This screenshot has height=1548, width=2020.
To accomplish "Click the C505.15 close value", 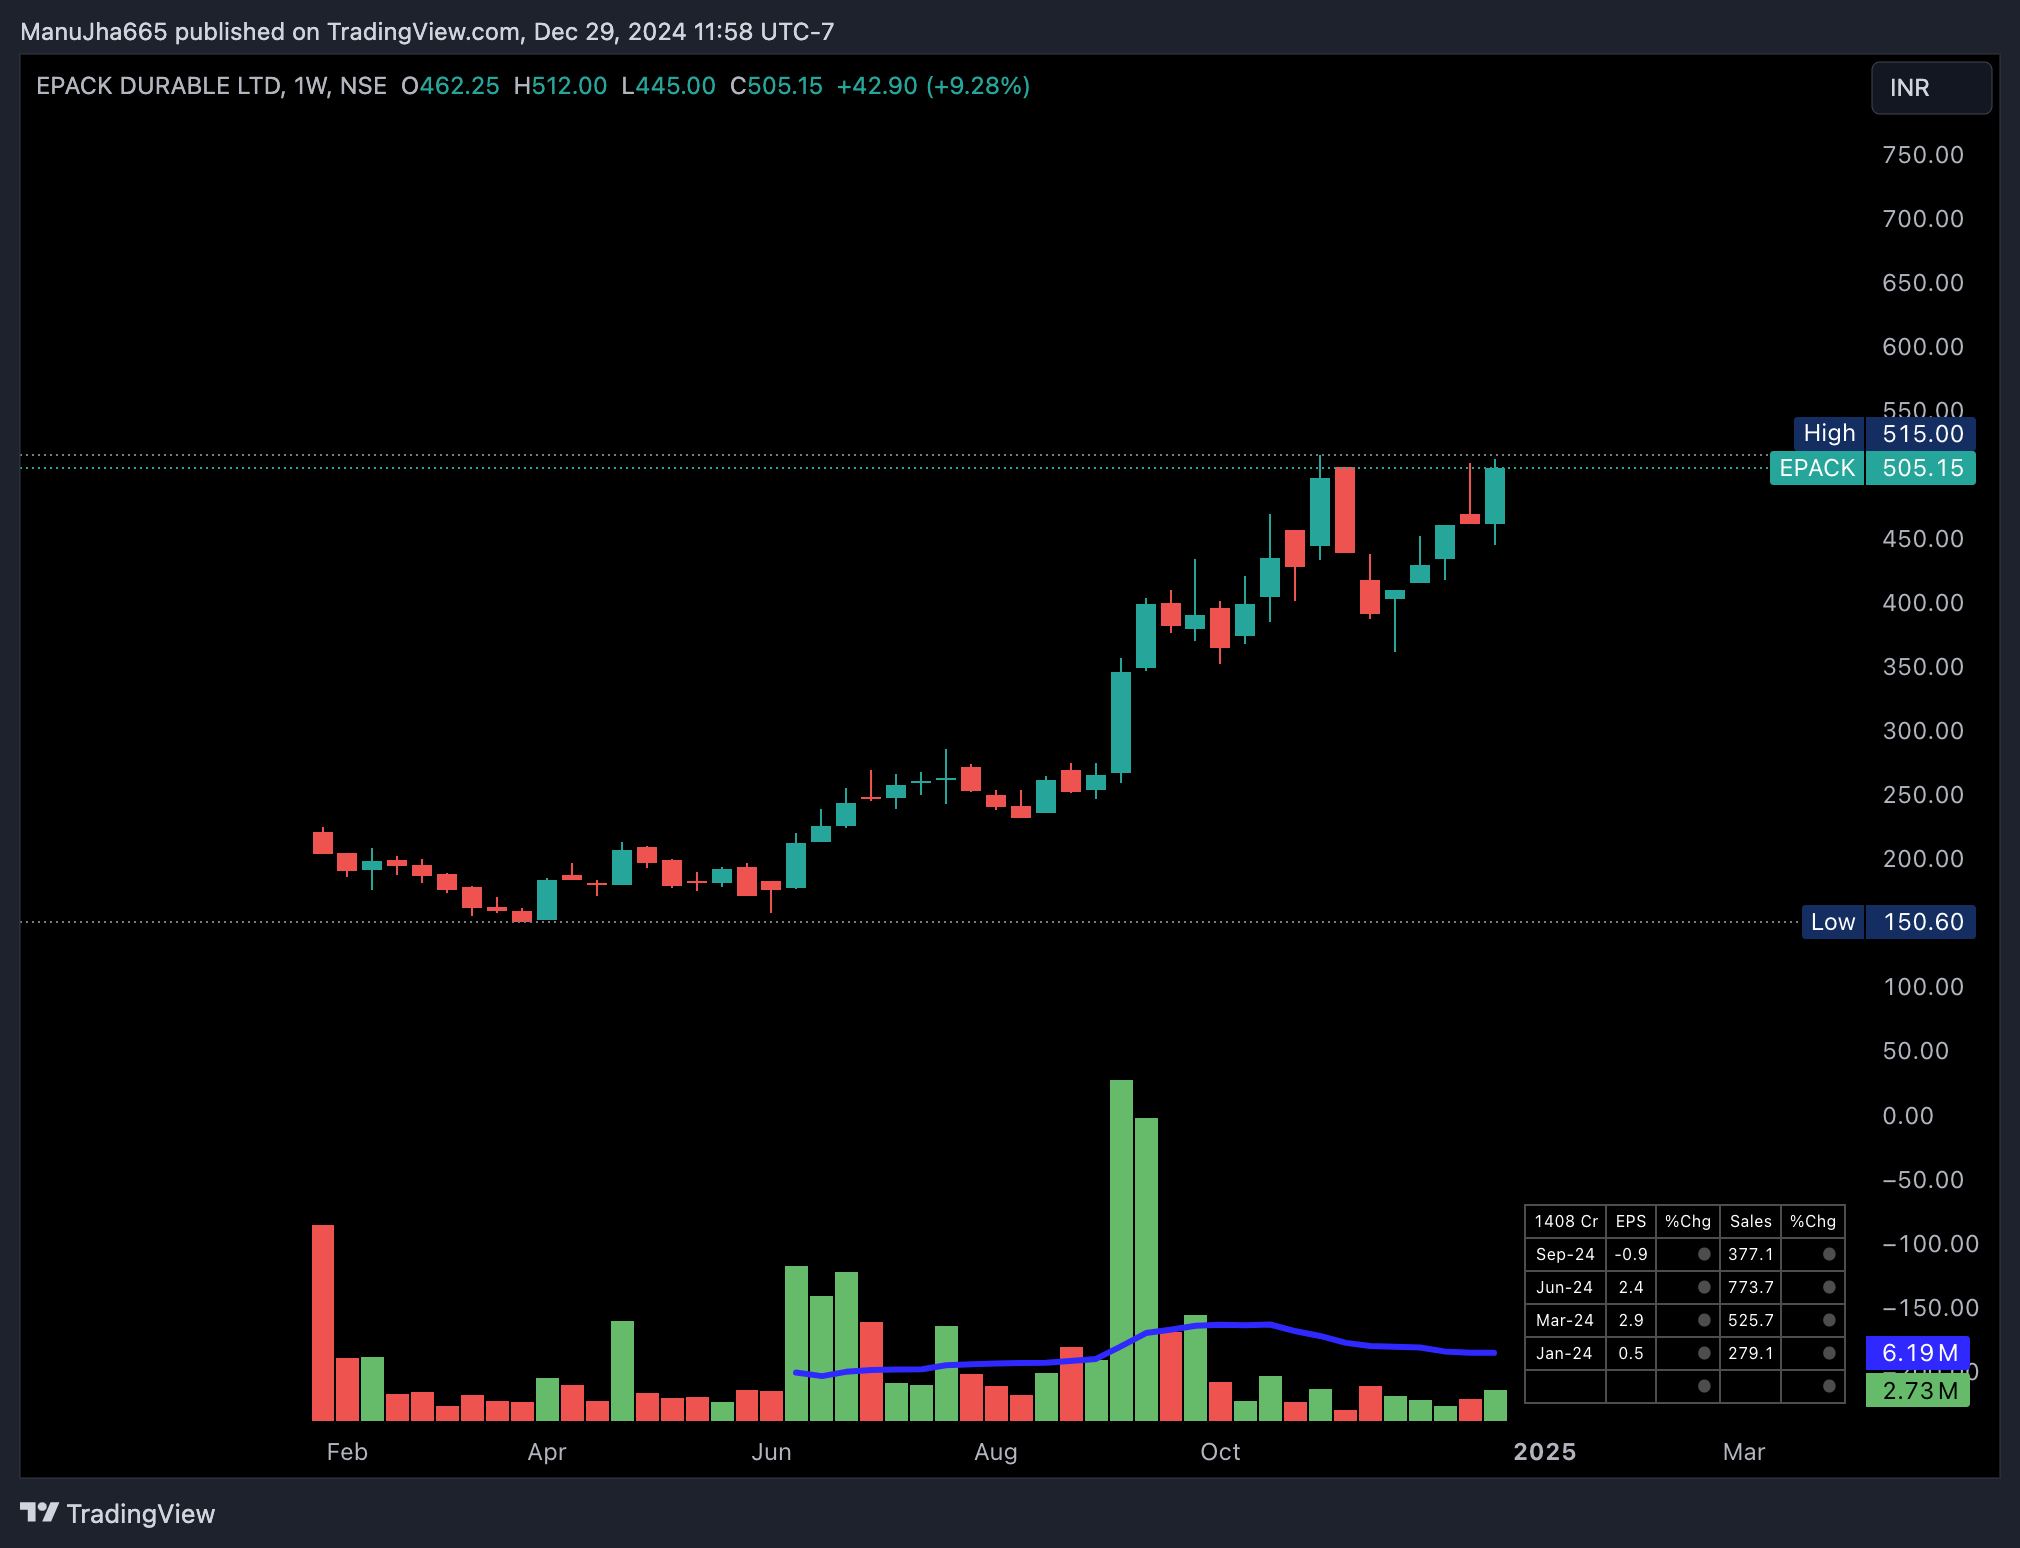I will click(x=776, y=86).
